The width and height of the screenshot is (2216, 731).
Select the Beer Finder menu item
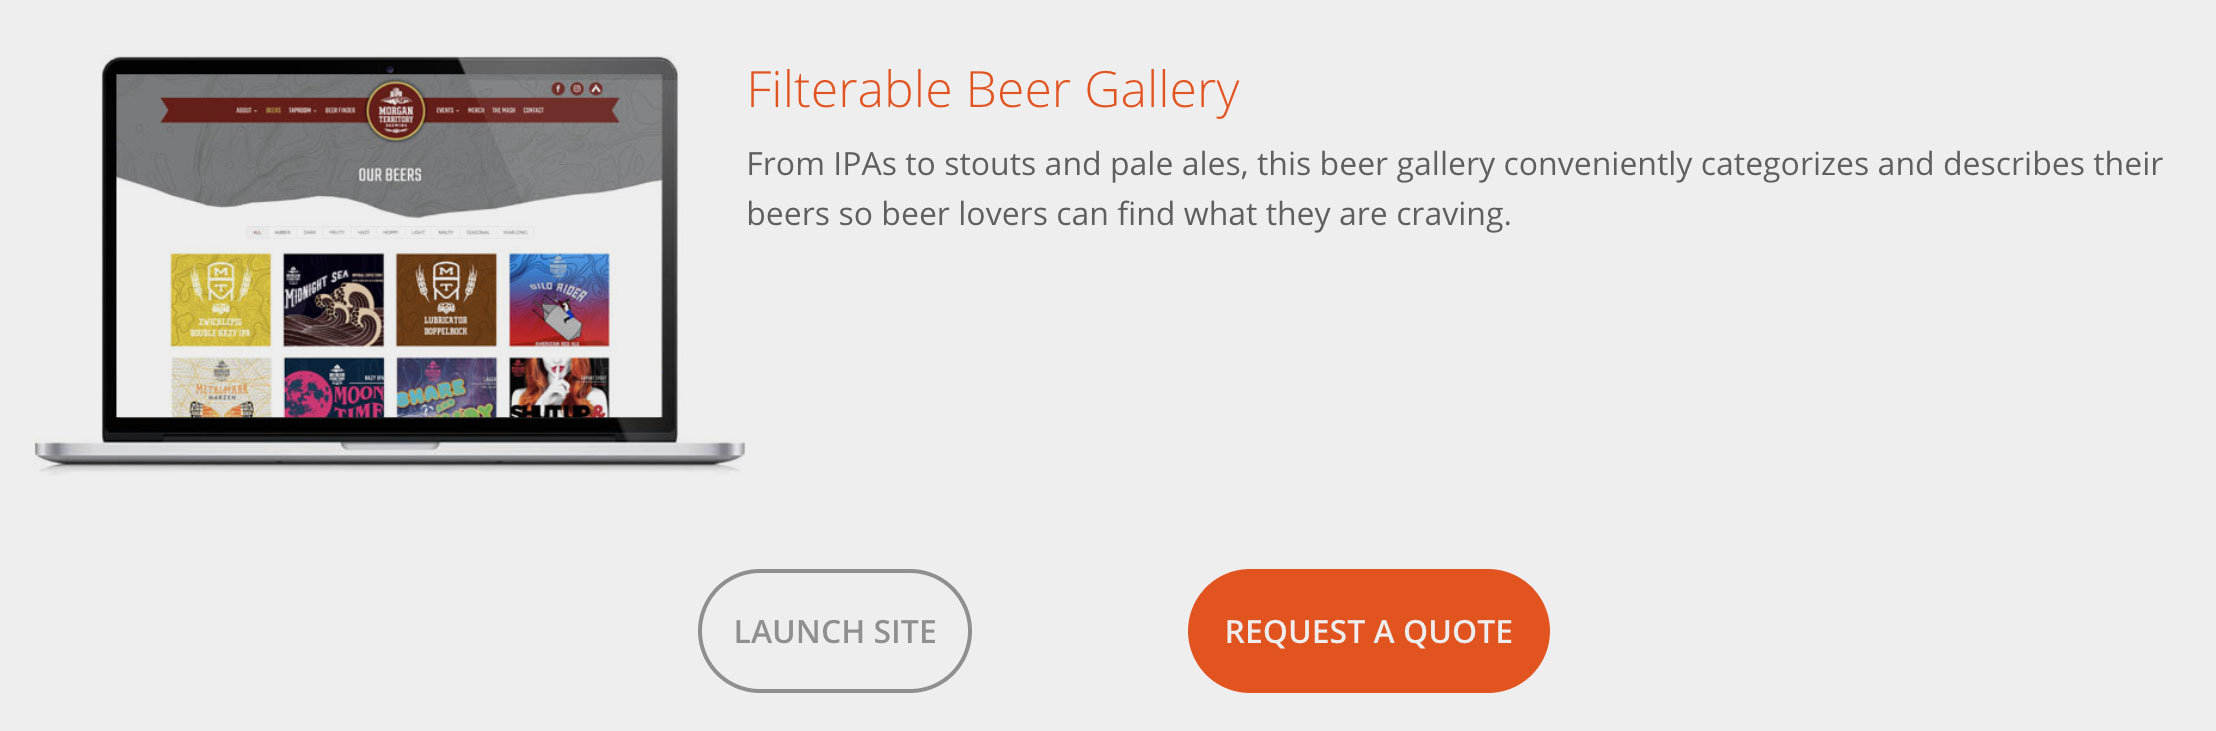pos(340,111)
